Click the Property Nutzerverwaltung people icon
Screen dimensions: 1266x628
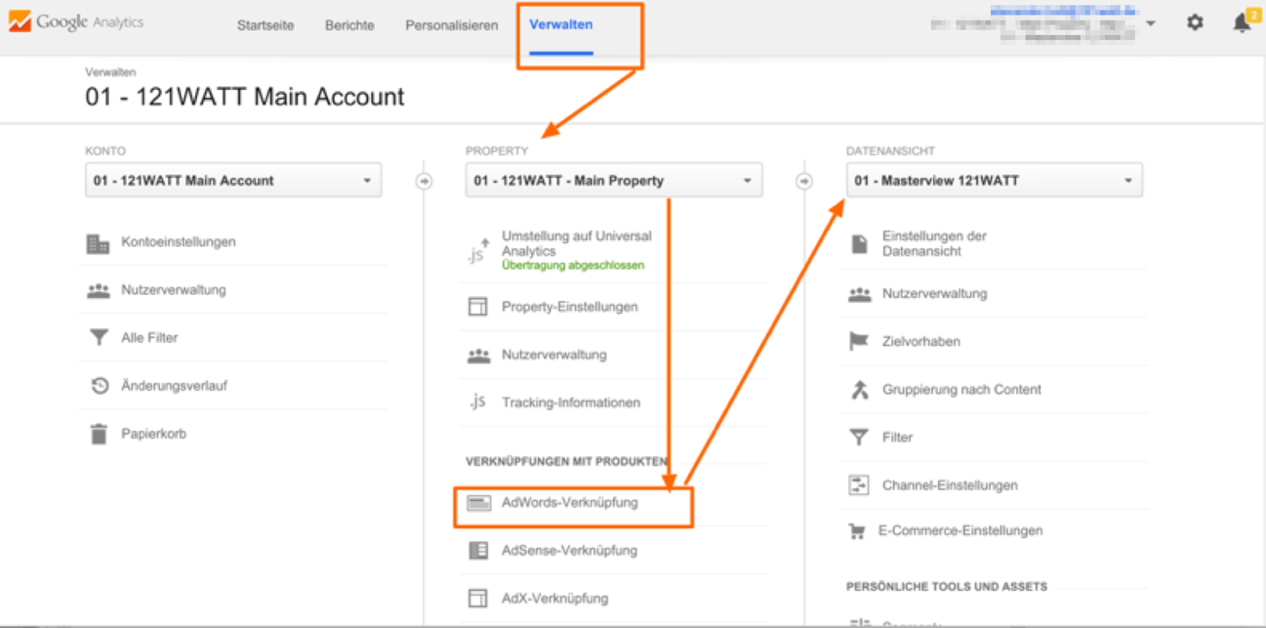[x=478, y=355]
